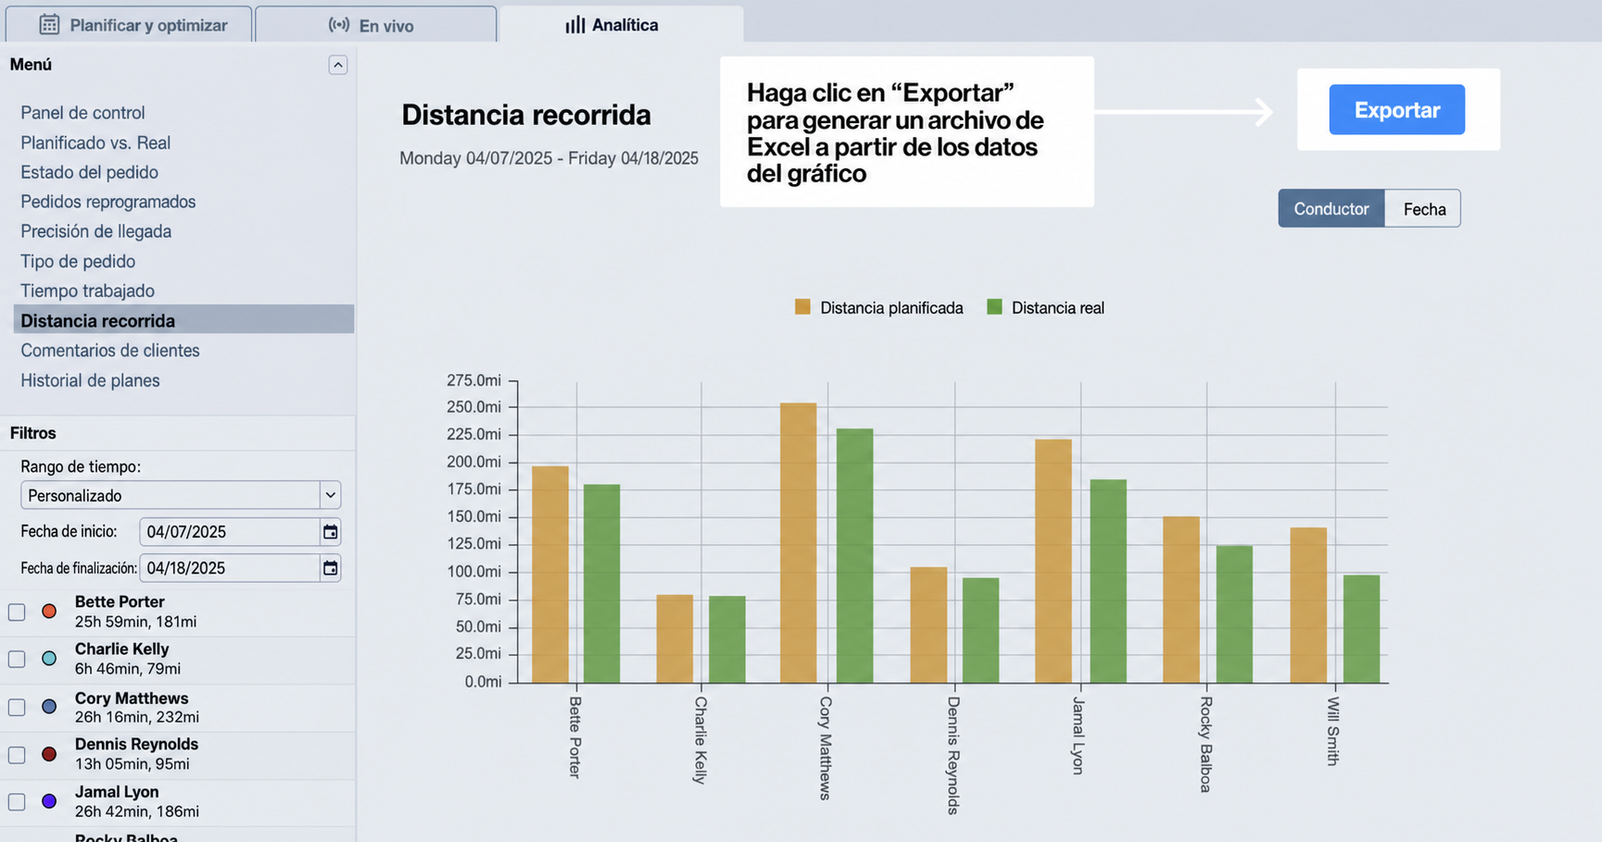
Task: Click Dennis Reynolds' actual distance green bar
Action: click(x=981, y=631)
